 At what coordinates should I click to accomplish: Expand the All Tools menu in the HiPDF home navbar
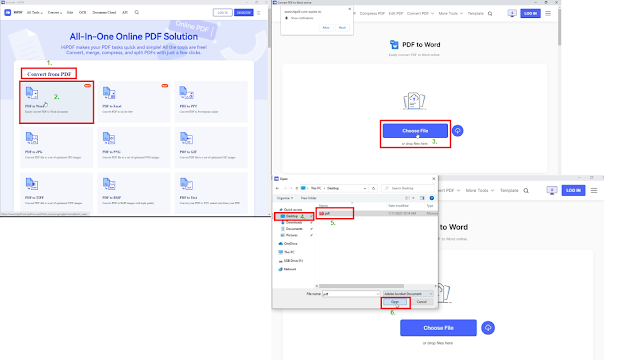(35, 13)
